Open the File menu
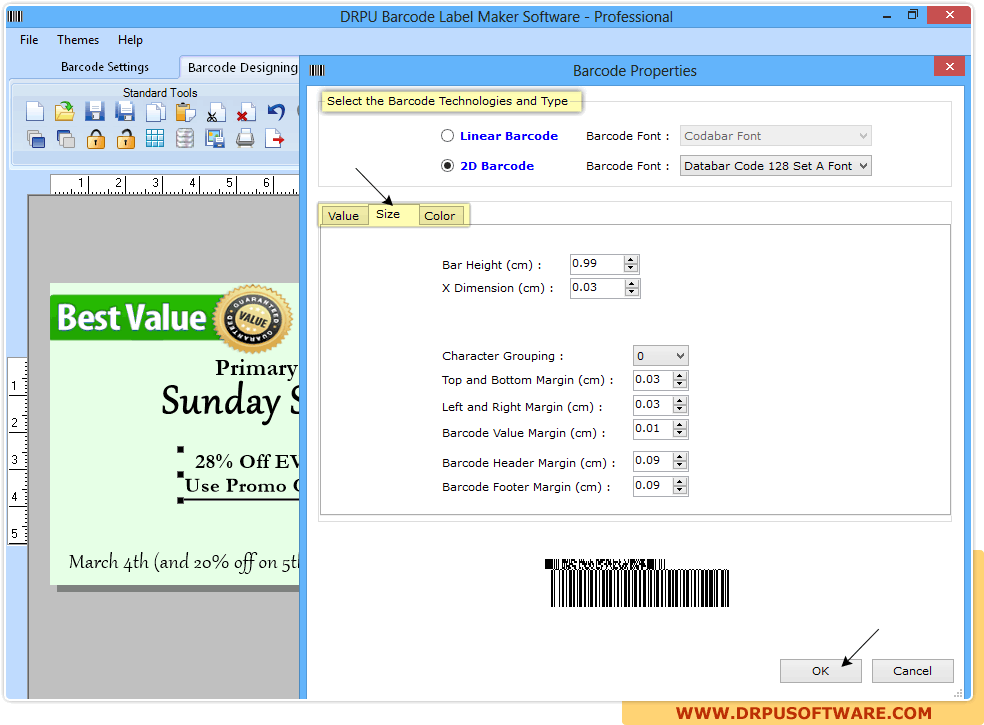984x725 pixels. (29, 40)
